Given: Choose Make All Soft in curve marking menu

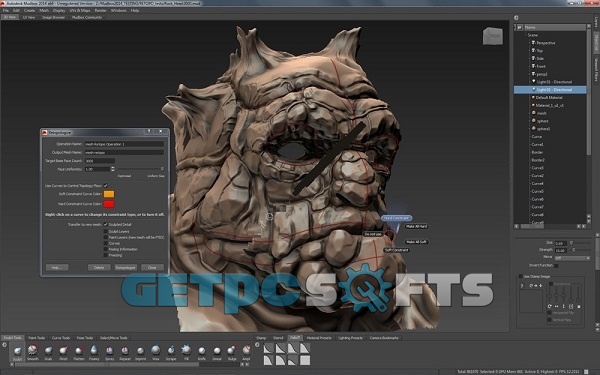Looking at the screenshot, I should click(416, 242).
